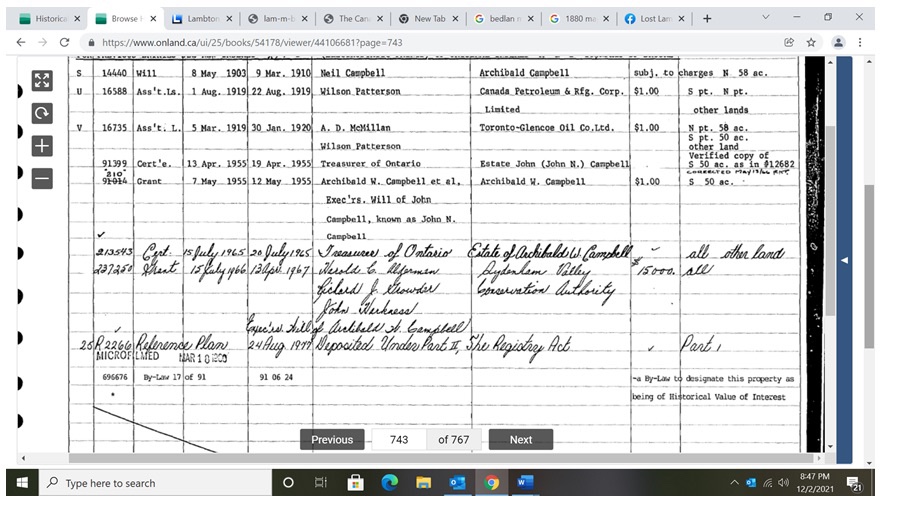Expand the right side panel arrow

pyautogui.click(x=843, y=260)
